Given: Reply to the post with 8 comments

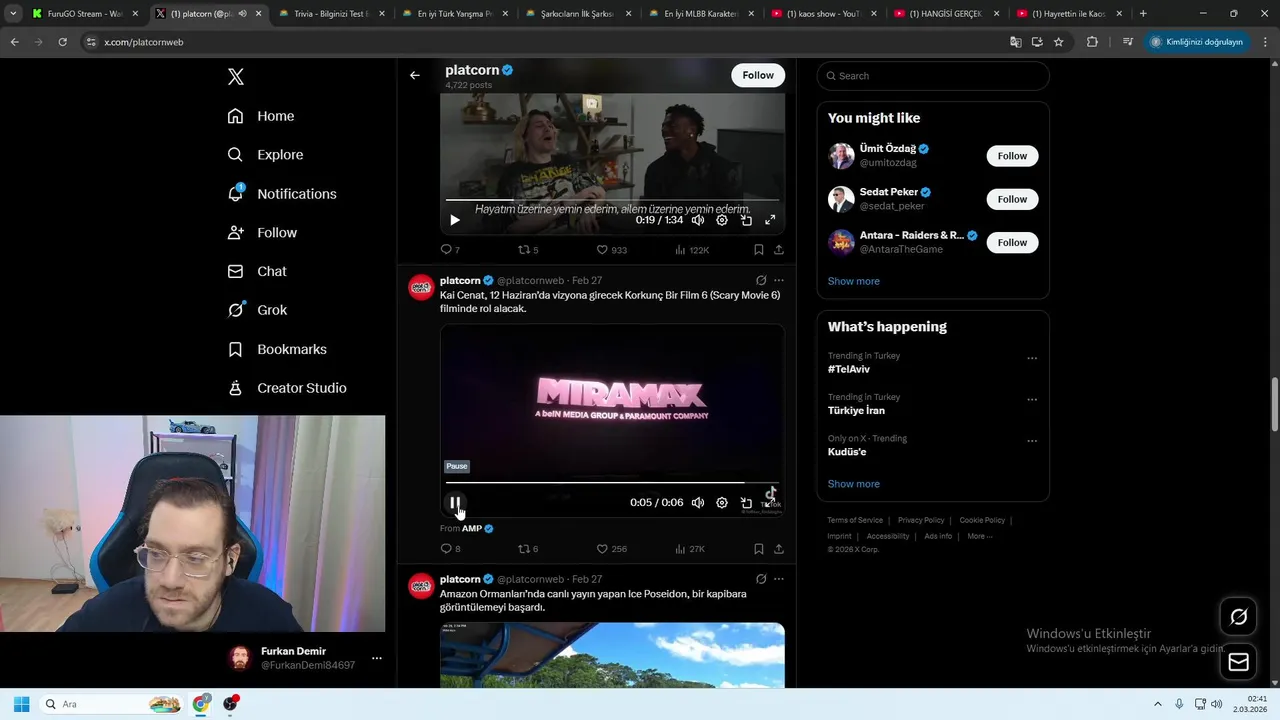Looking at the screenshot, I should click(x=450, y=549).
